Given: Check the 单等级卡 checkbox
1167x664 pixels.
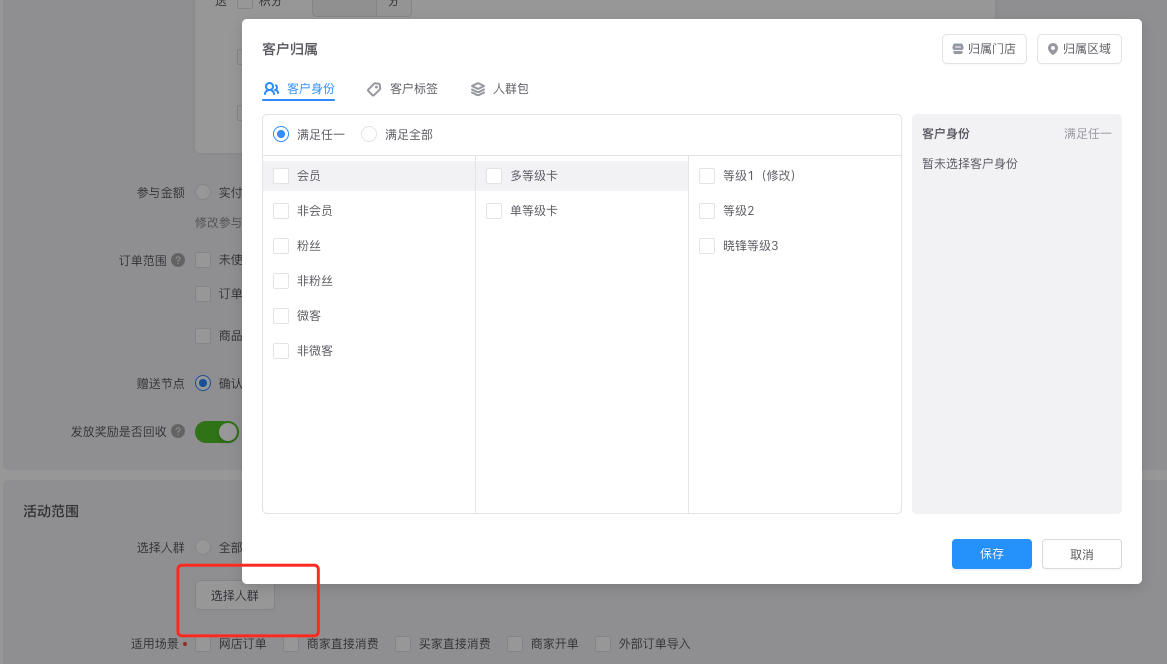Looking at the screenshot, I should click(x=494, y=211).
